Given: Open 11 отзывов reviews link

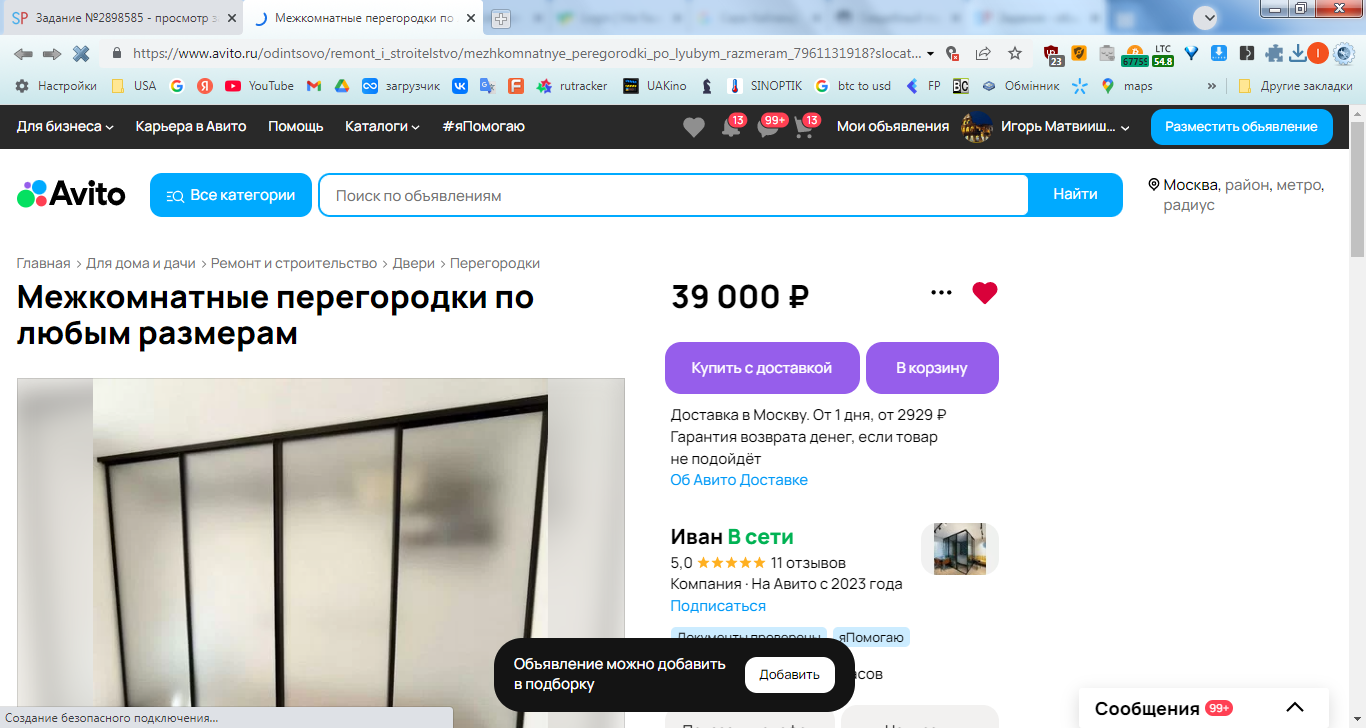Looking at the screenshot, I should (x=808, y=563).
